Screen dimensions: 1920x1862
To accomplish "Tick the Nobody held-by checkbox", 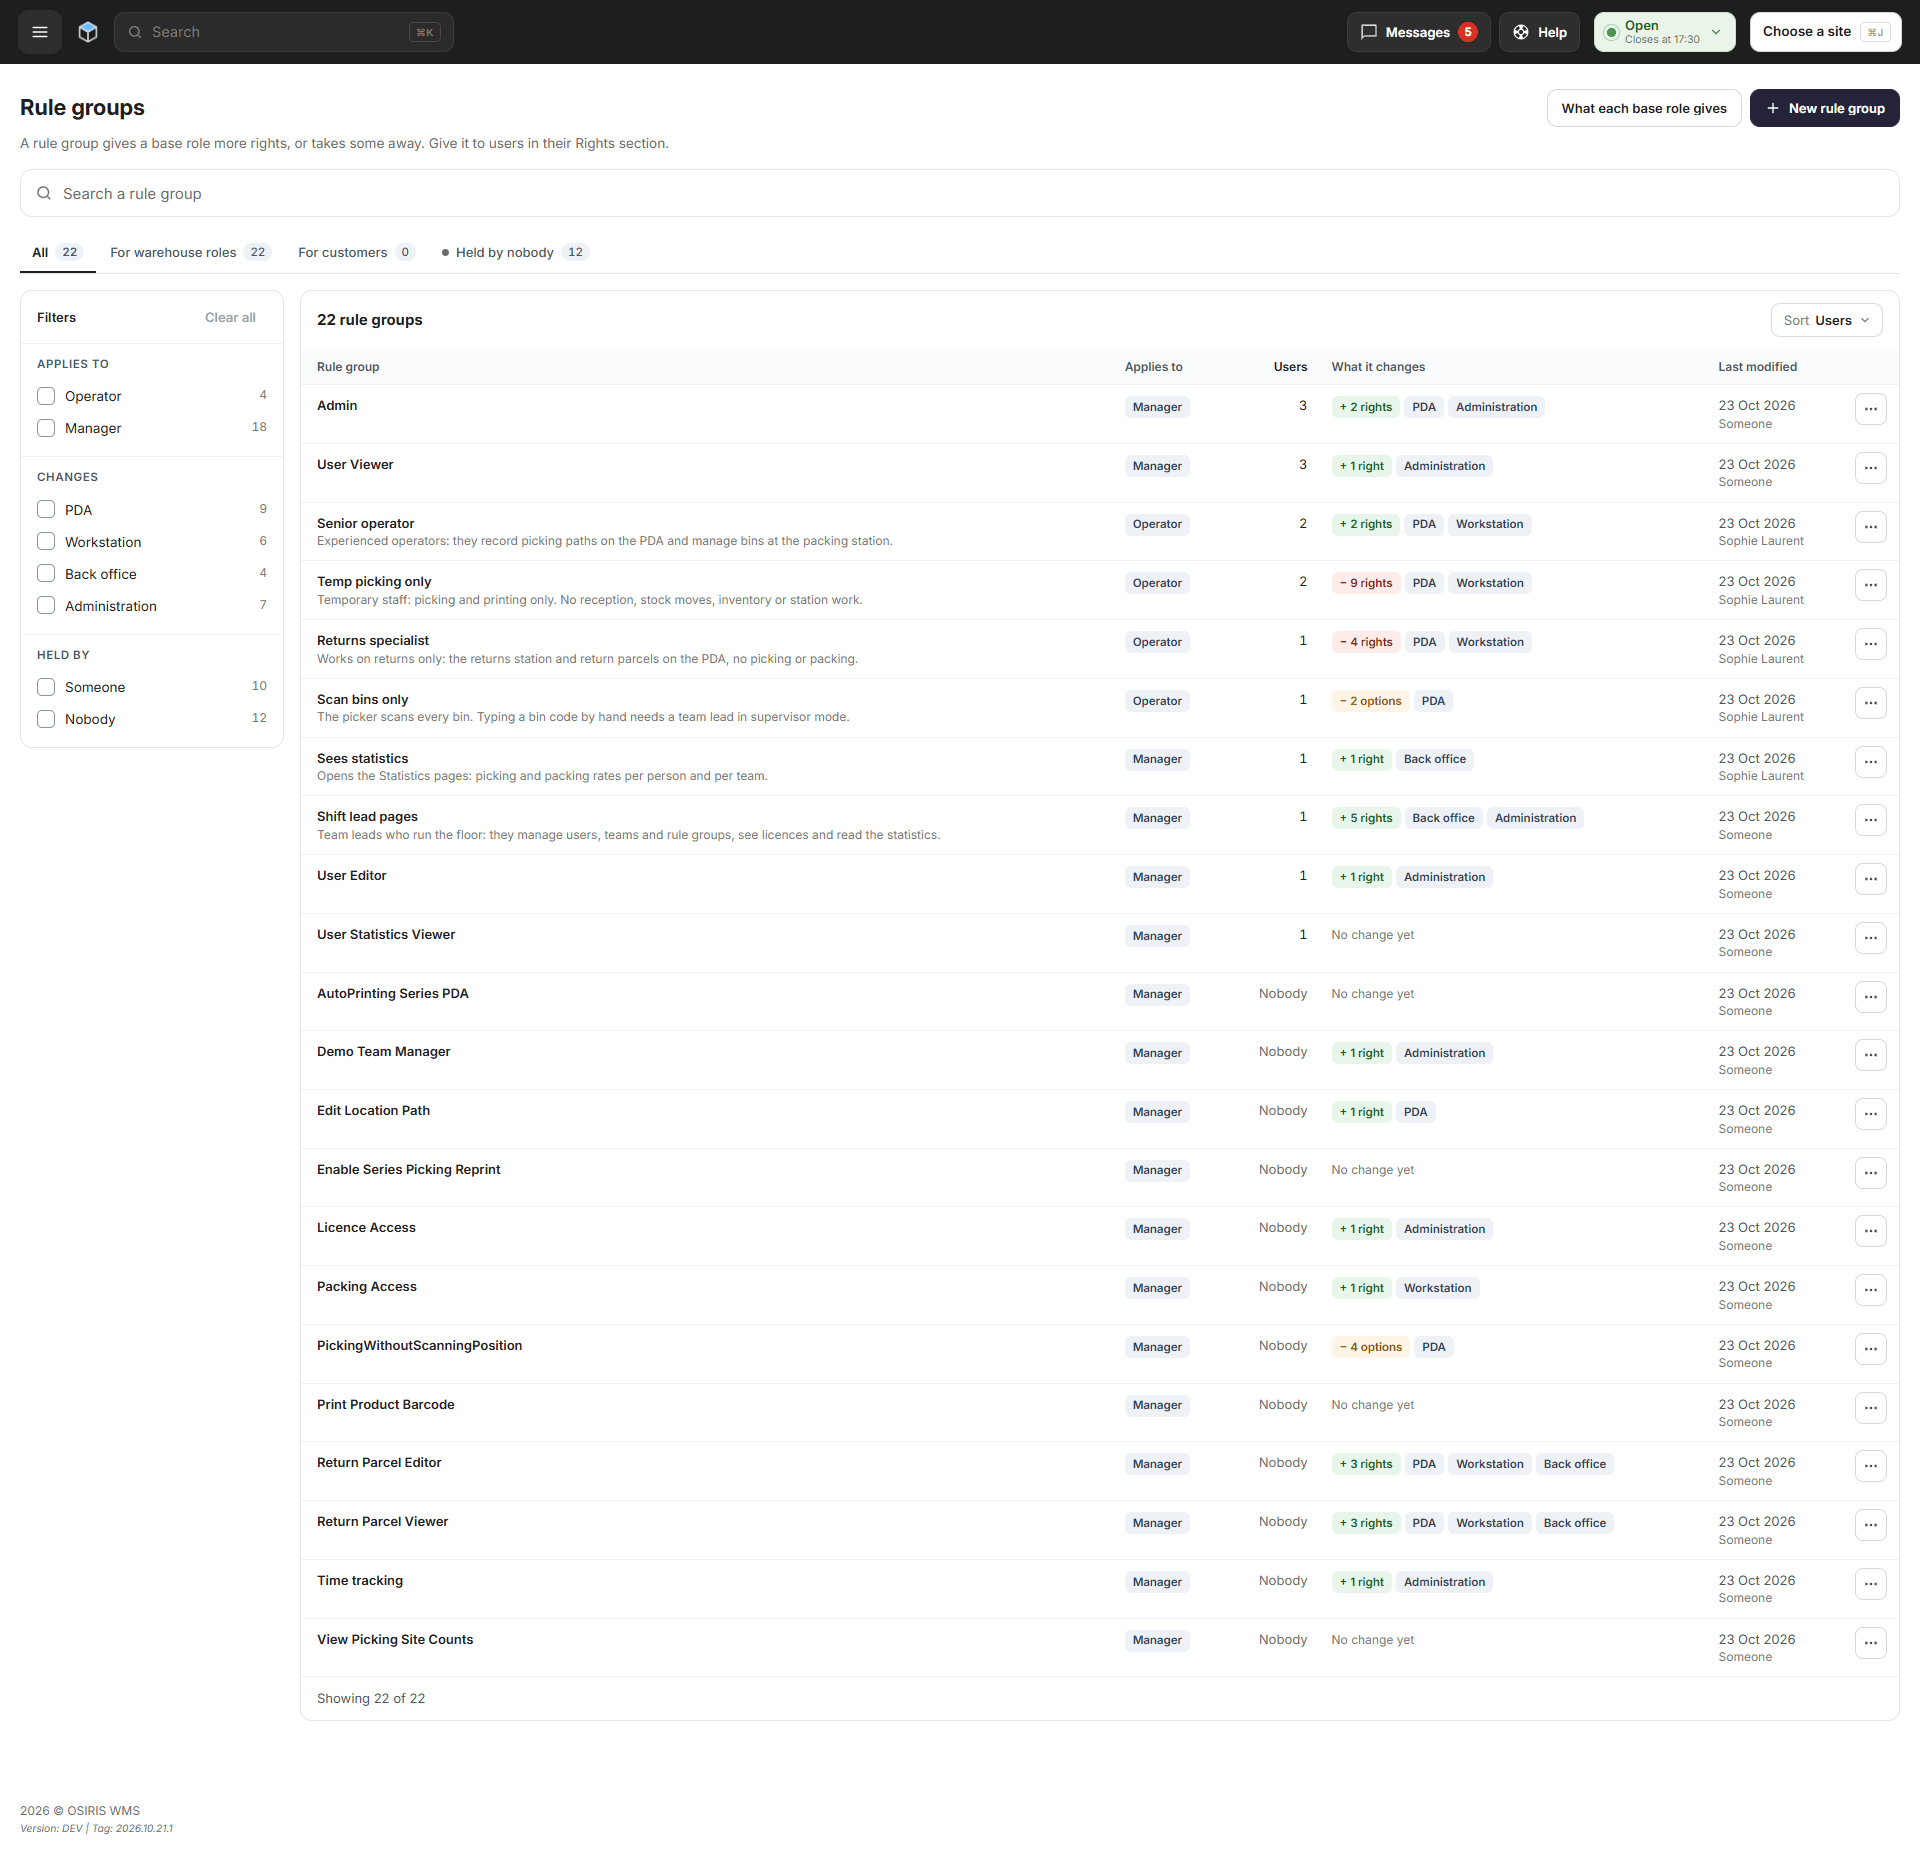I will (x=46, y=719).
